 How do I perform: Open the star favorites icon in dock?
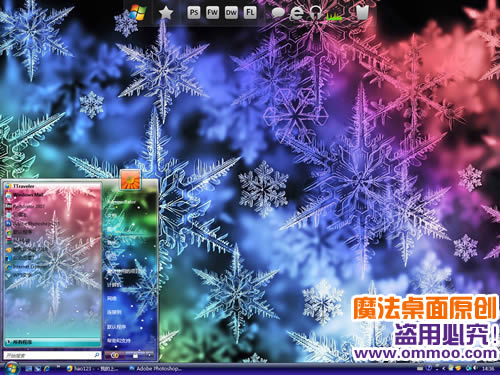tap(166, 13)
